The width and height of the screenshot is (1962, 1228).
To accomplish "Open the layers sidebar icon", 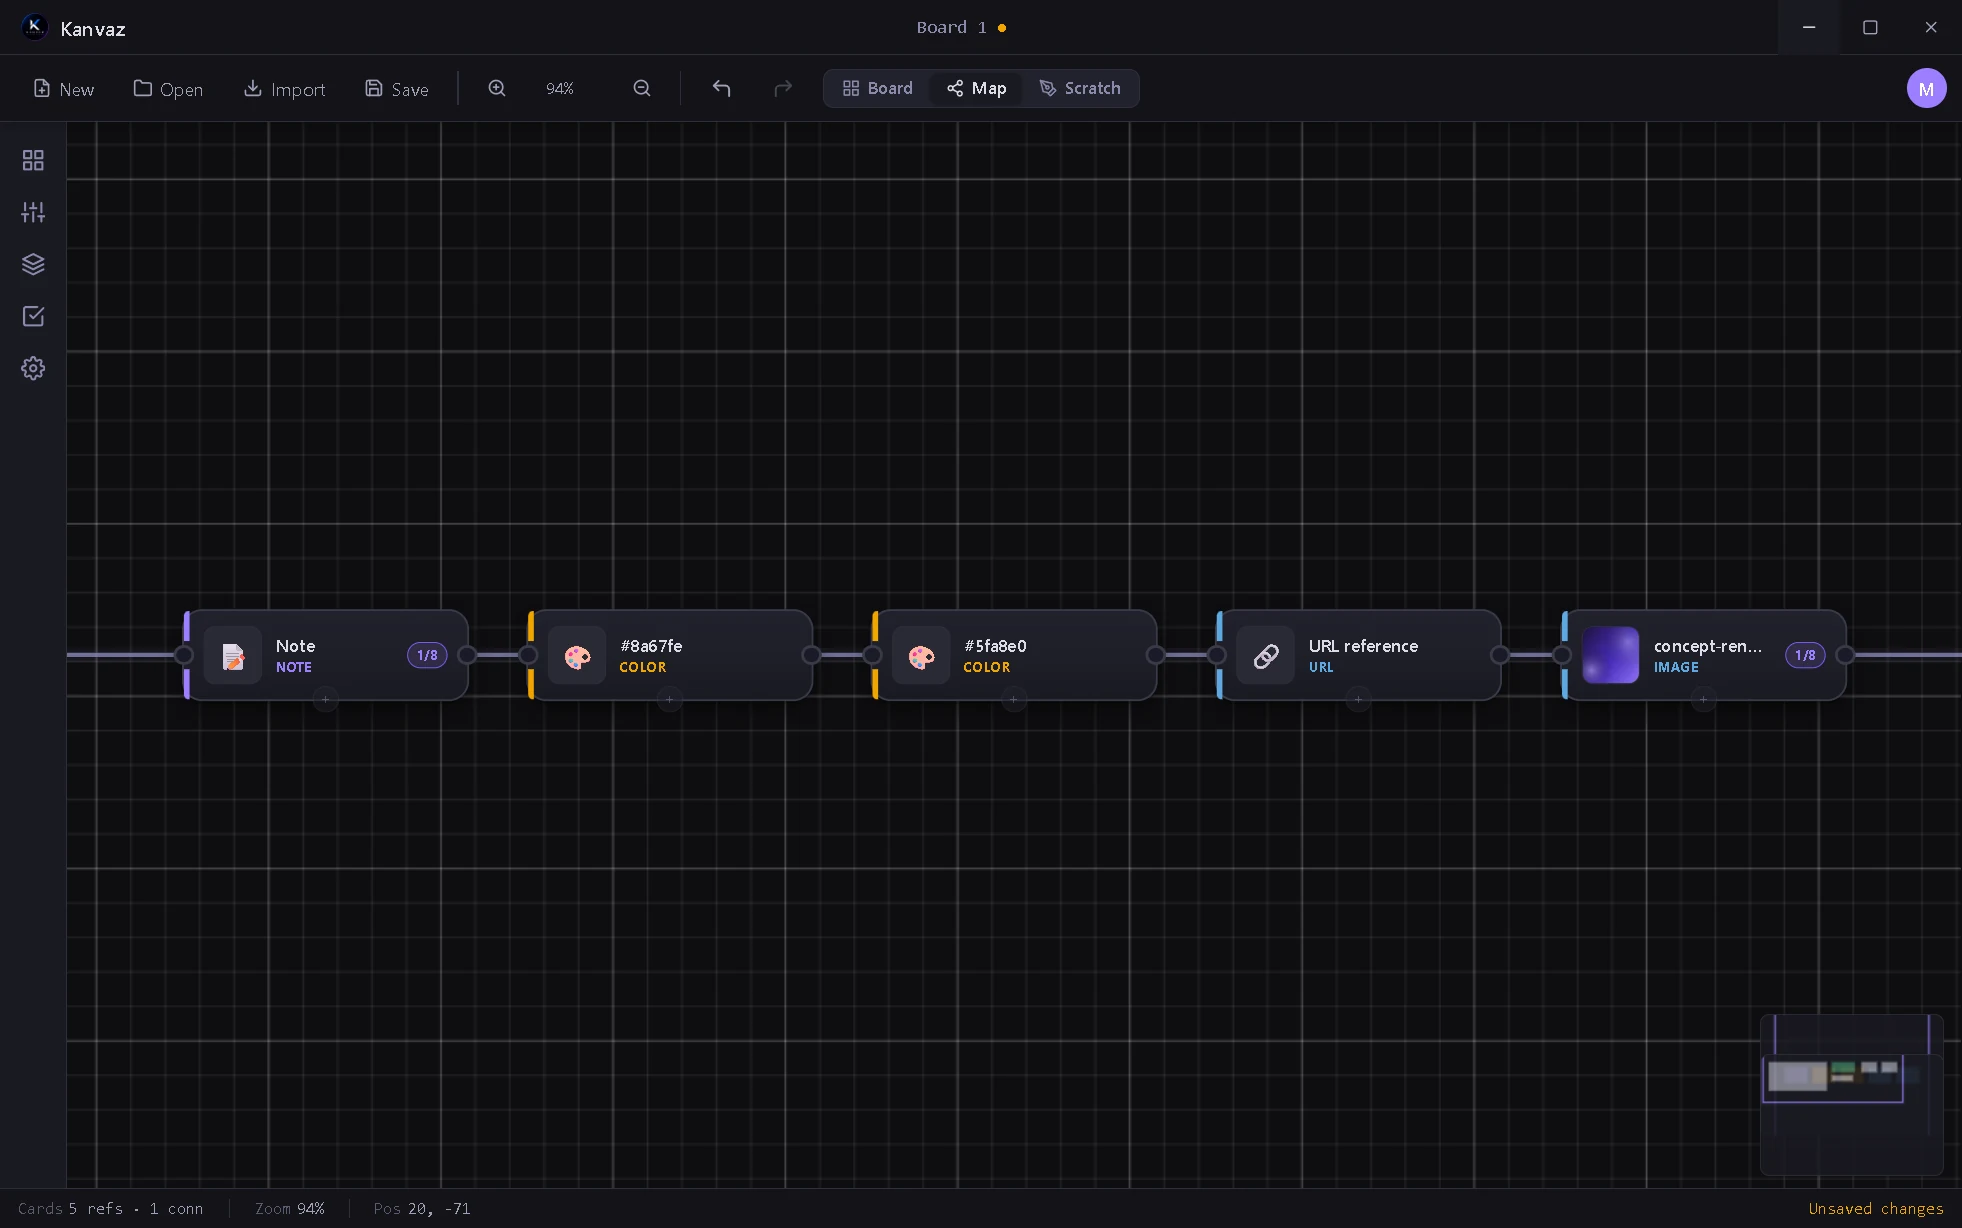I will click(x=33, y=264).
